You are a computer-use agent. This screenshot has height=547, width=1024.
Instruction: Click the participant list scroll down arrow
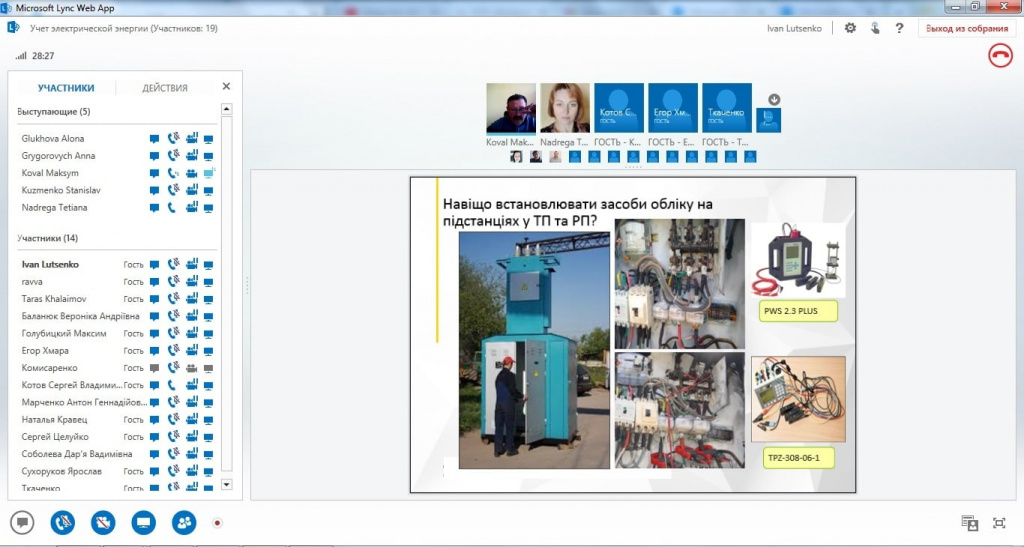pyautogui.click(x=227, y=484)
